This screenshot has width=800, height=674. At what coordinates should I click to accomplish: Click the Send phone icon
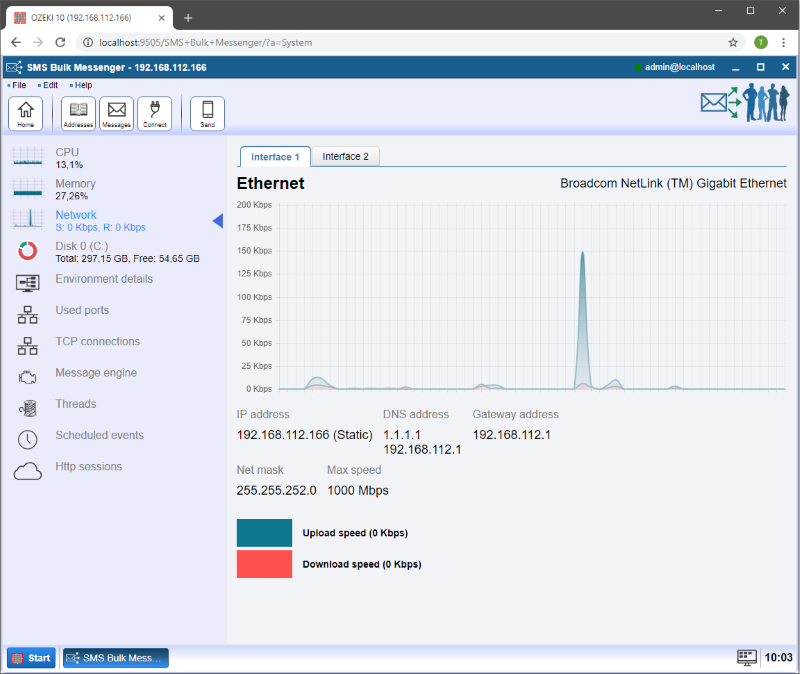pyautogui.click(x=207, y=113)
